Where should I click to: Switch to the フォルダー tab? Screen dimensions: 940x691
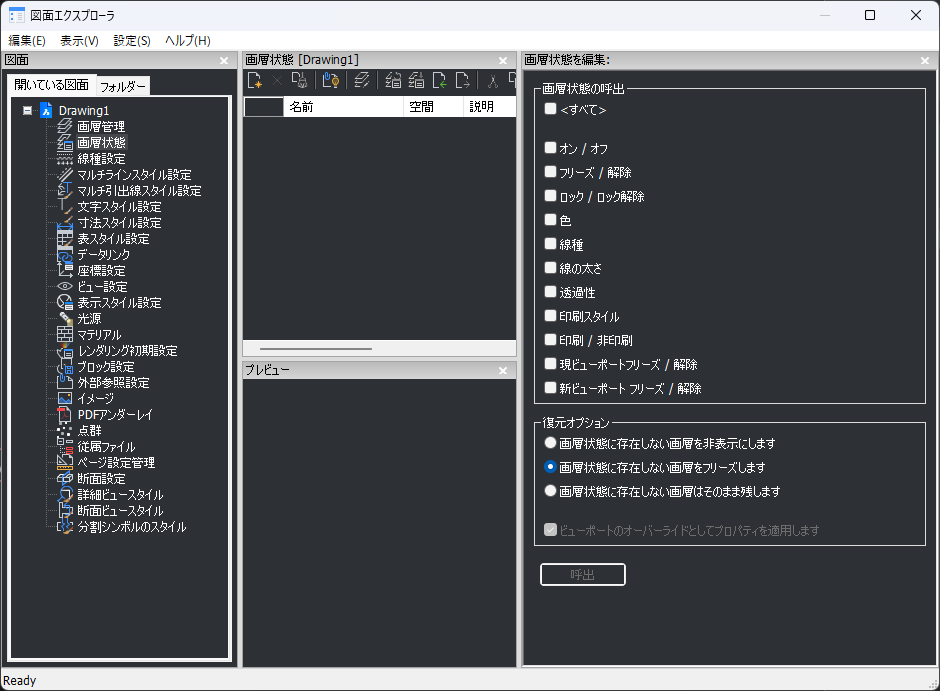[x=123, y=86]
